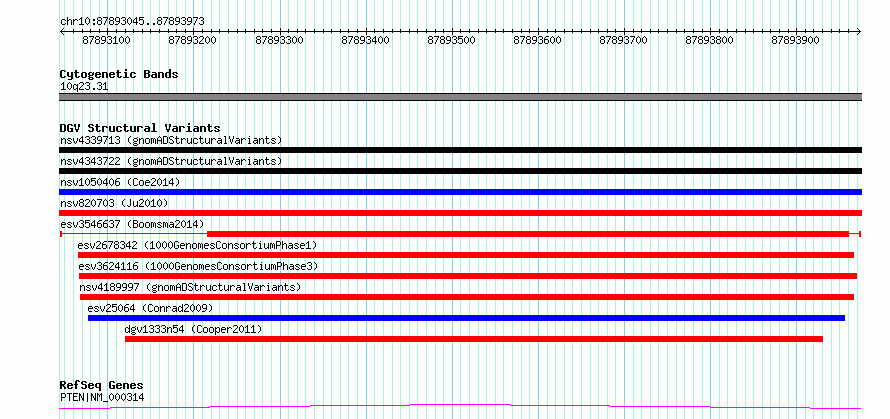Open the PTEN|NM_000314 gene label
890x419 pixels.
pos(102,397)
